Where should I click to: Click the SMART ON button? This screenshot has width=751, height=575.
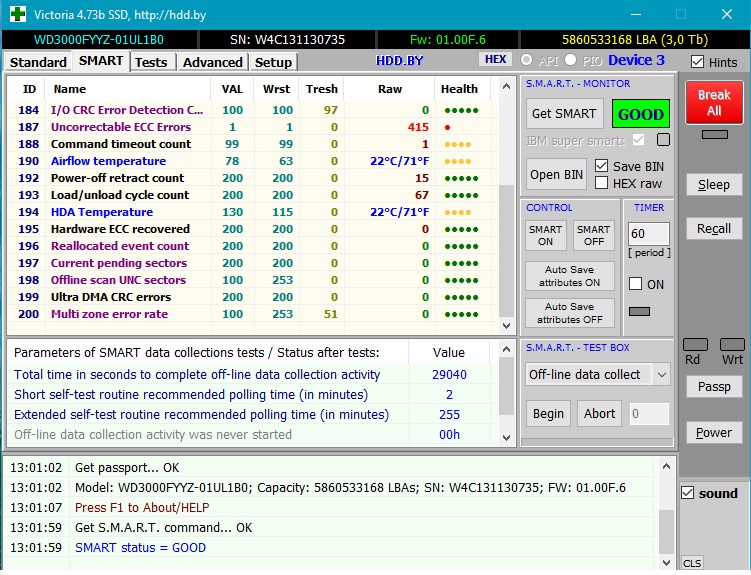pyautogui.click(x=545, y=235)
